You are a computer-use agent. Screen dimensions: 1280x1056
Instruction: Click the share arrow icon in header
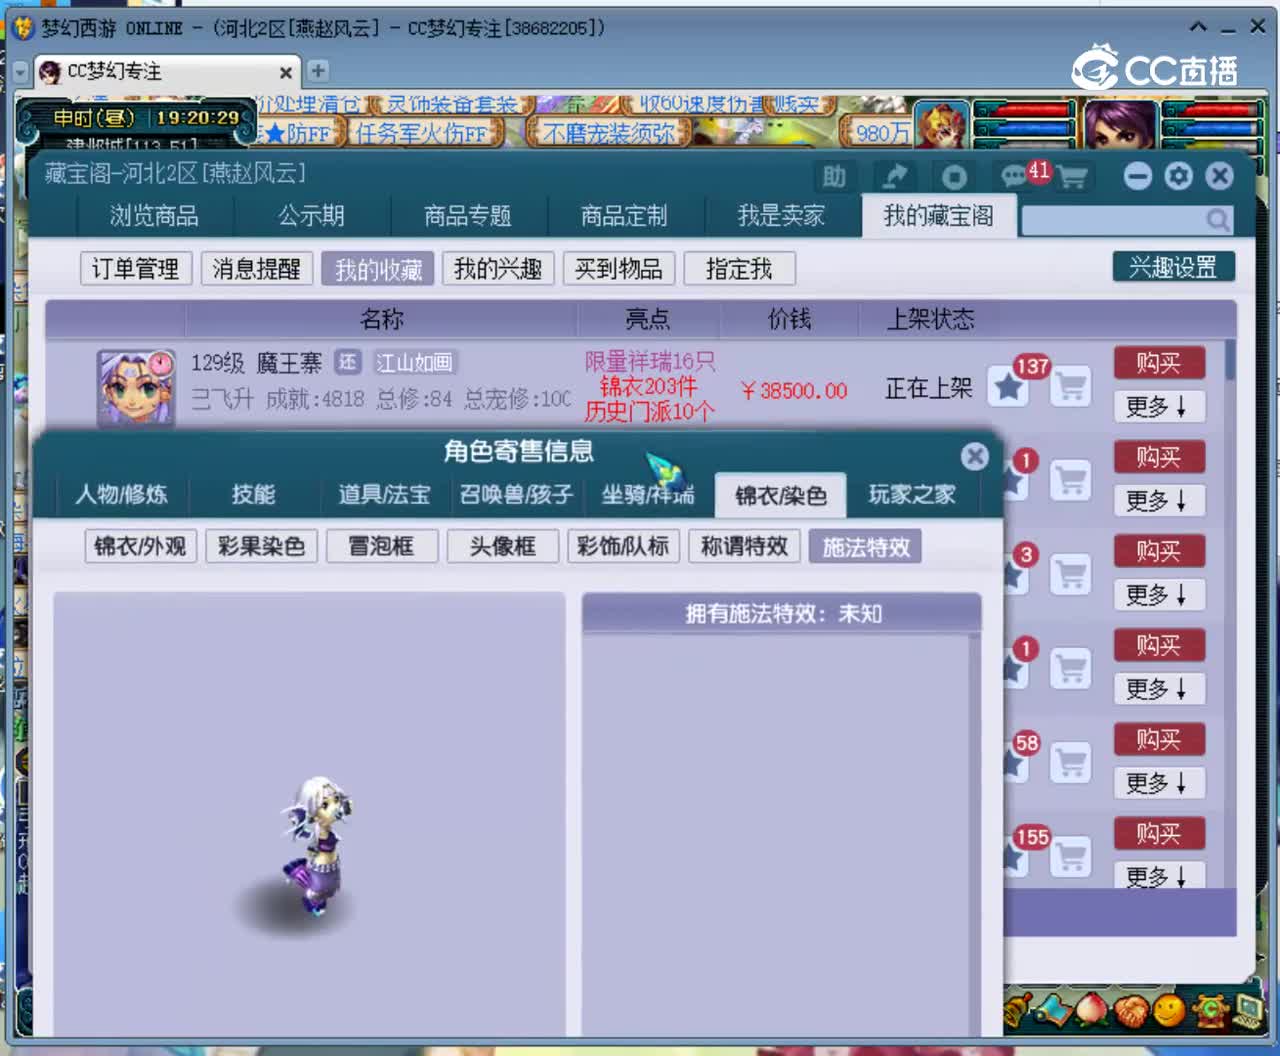(894, 177)
